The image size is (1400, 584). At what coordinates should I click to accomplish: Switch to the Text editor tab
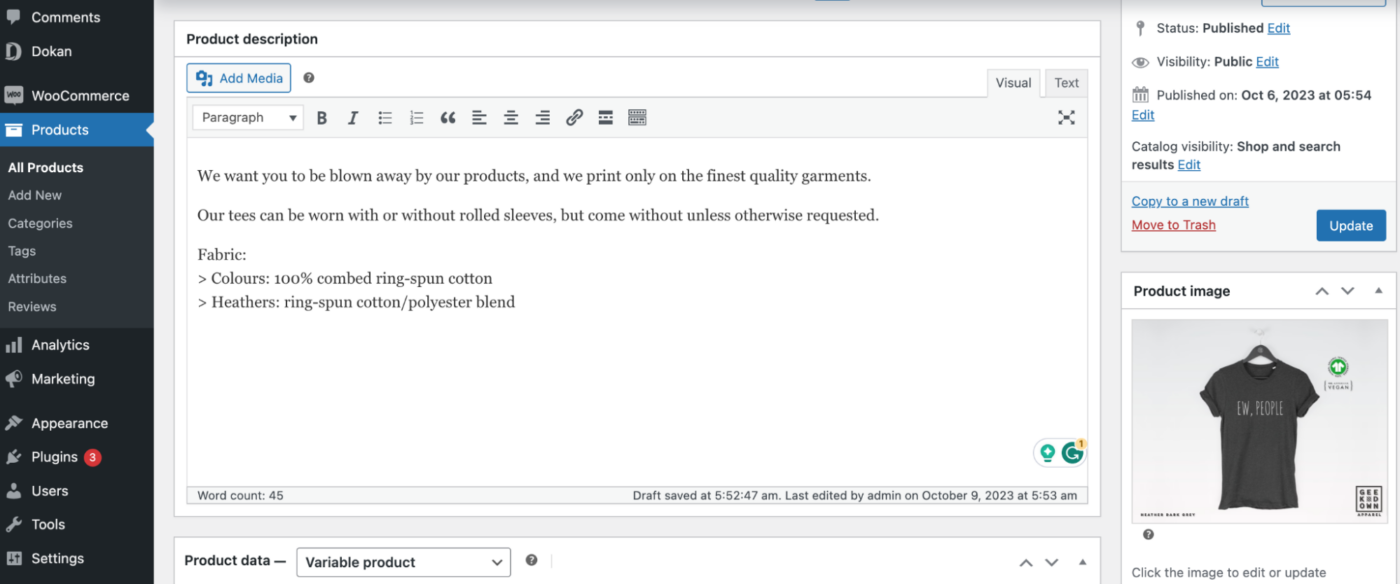tap(1066, 83)
